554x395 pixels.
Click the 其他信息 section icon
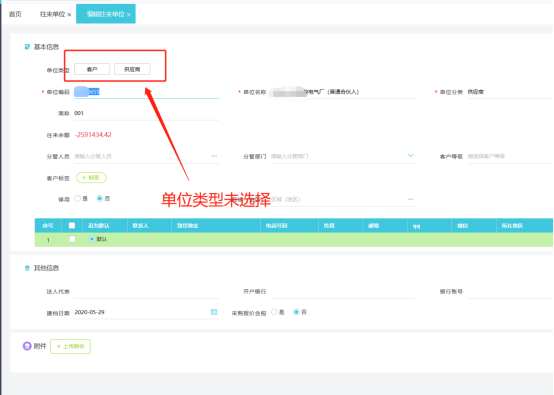point(27,268)
